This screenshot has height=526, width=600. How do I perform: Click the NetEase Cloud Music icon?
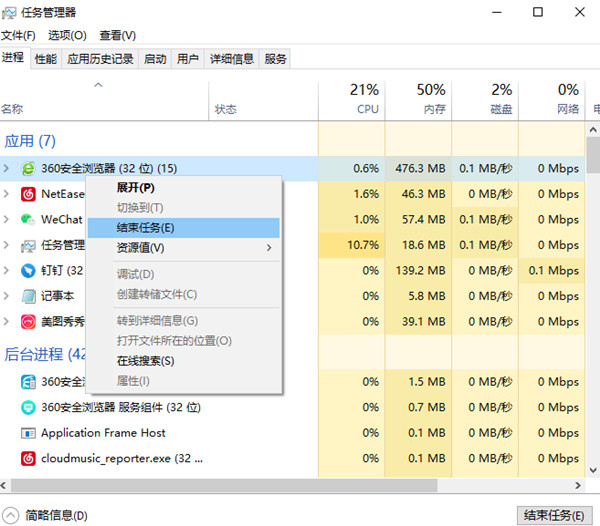coord(28,194)
